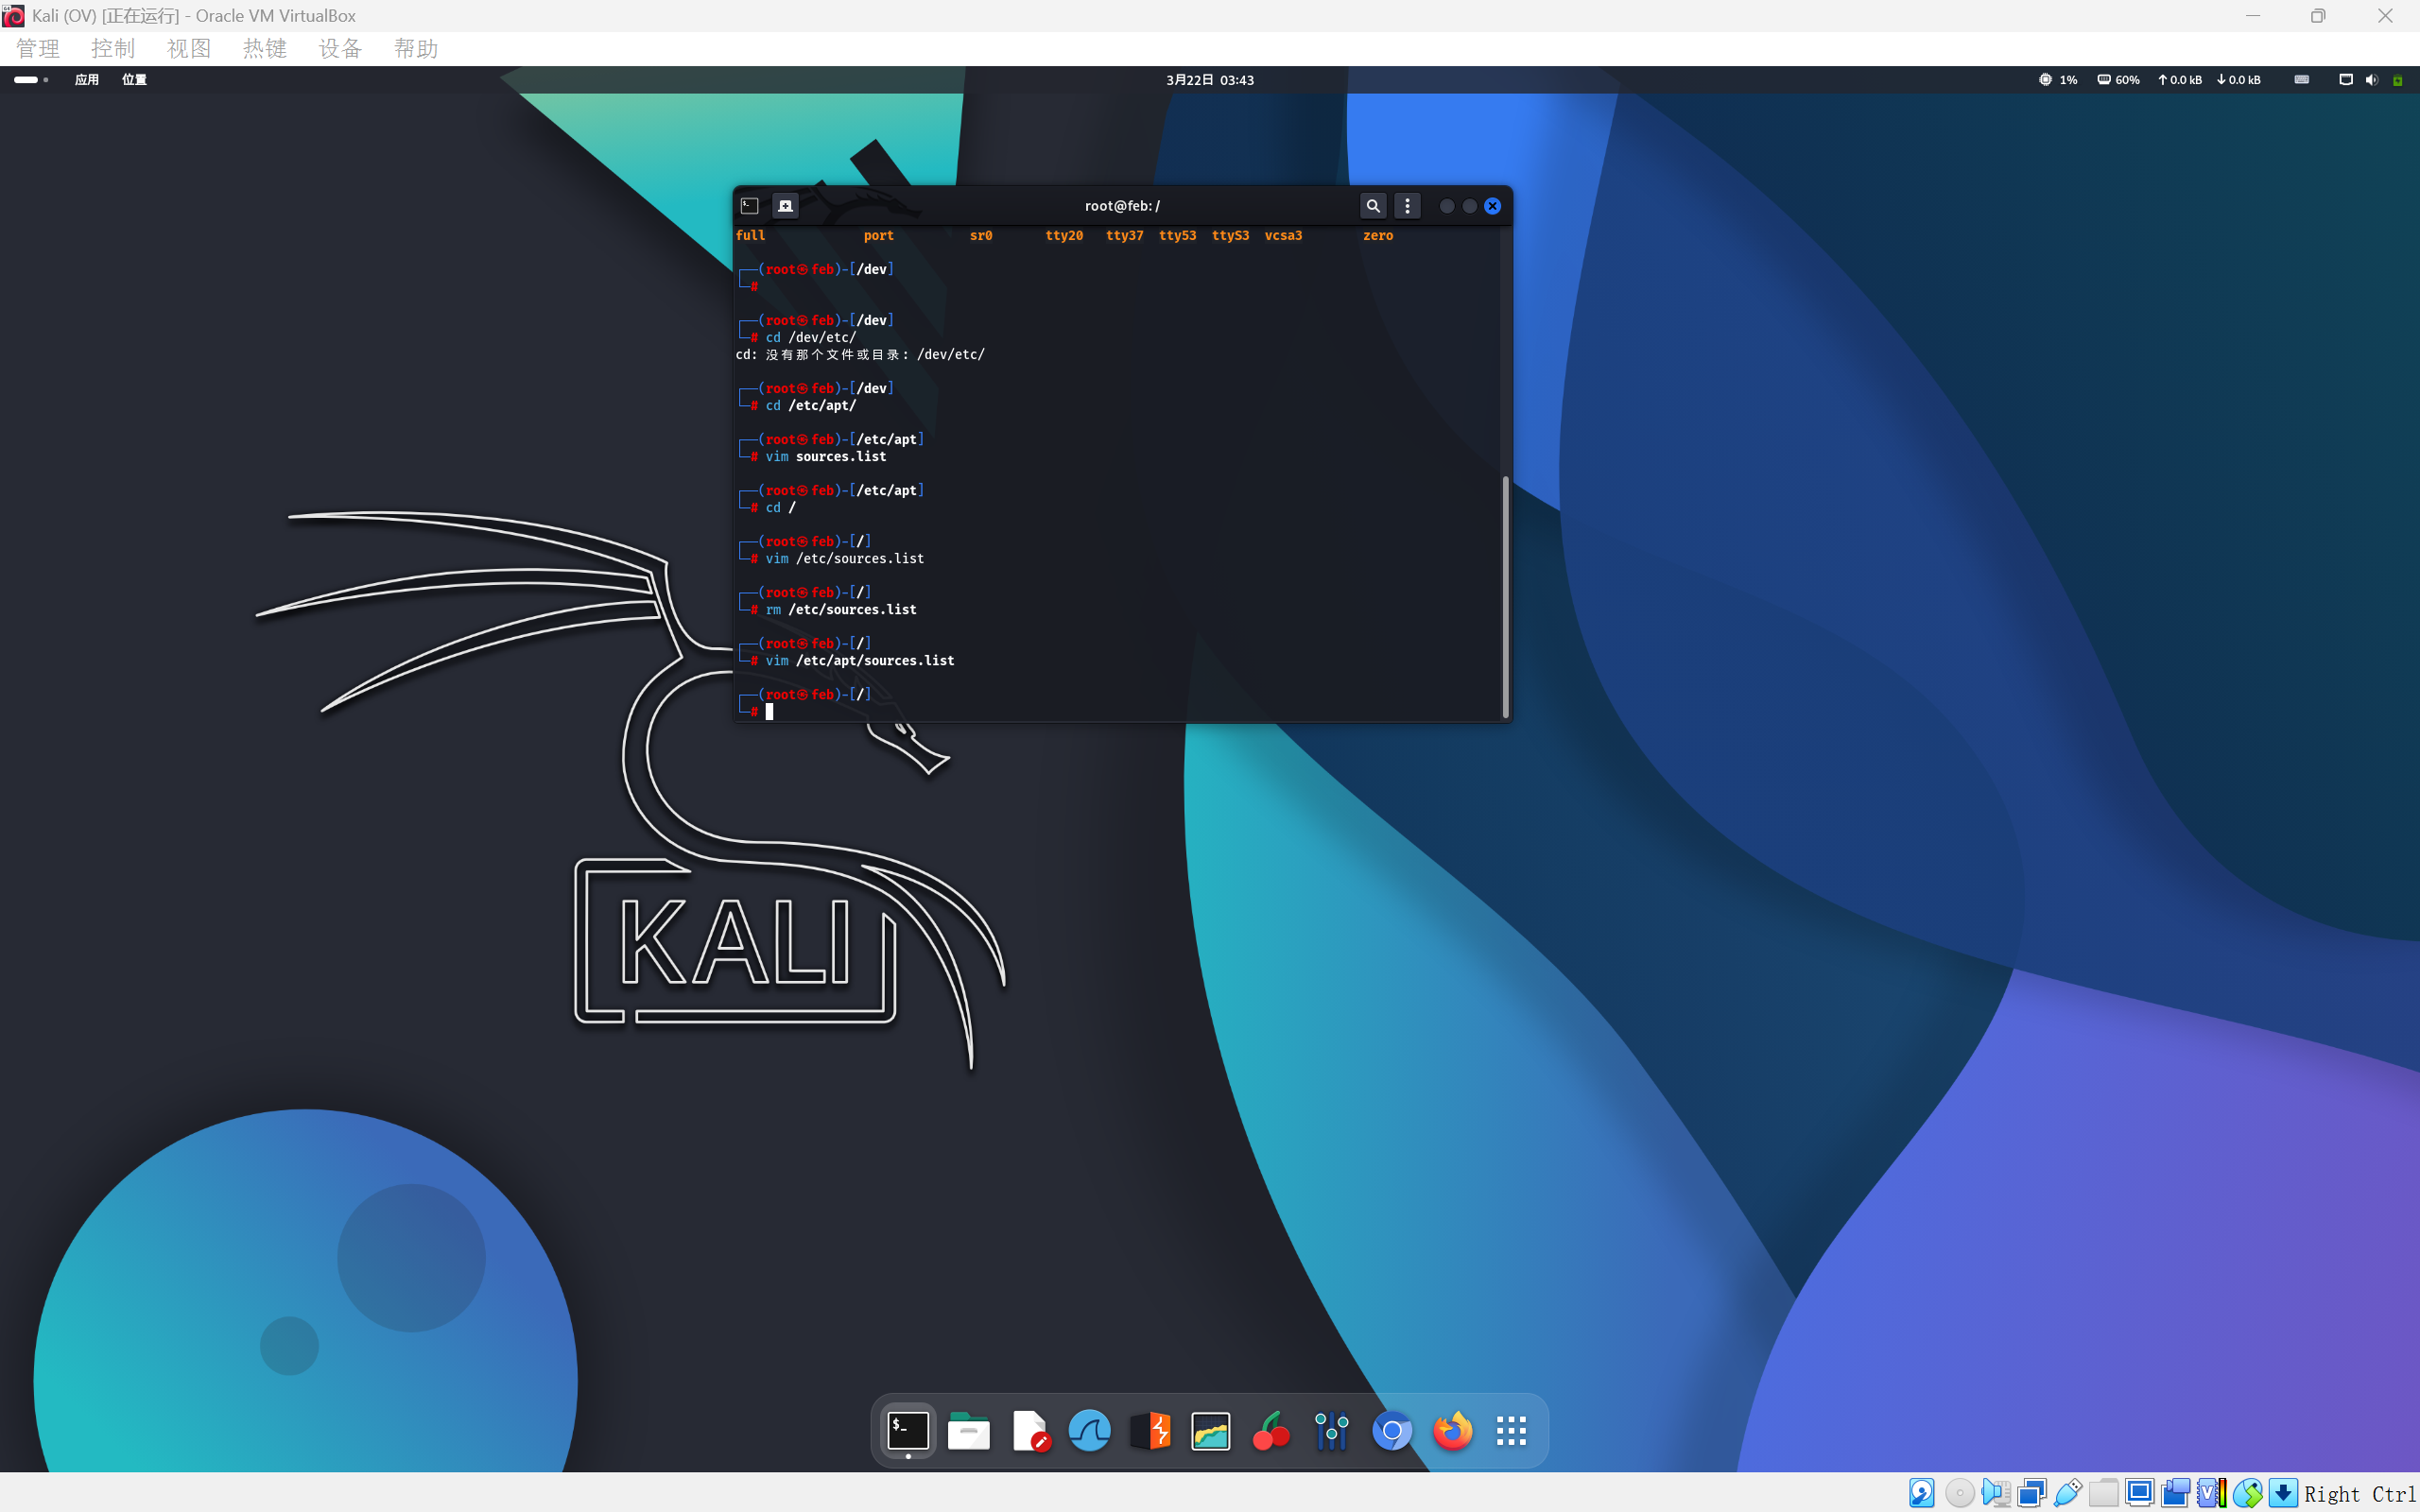Open the terminal search button
This screenshot has height=1512, width=2420.
[1373, 206]
